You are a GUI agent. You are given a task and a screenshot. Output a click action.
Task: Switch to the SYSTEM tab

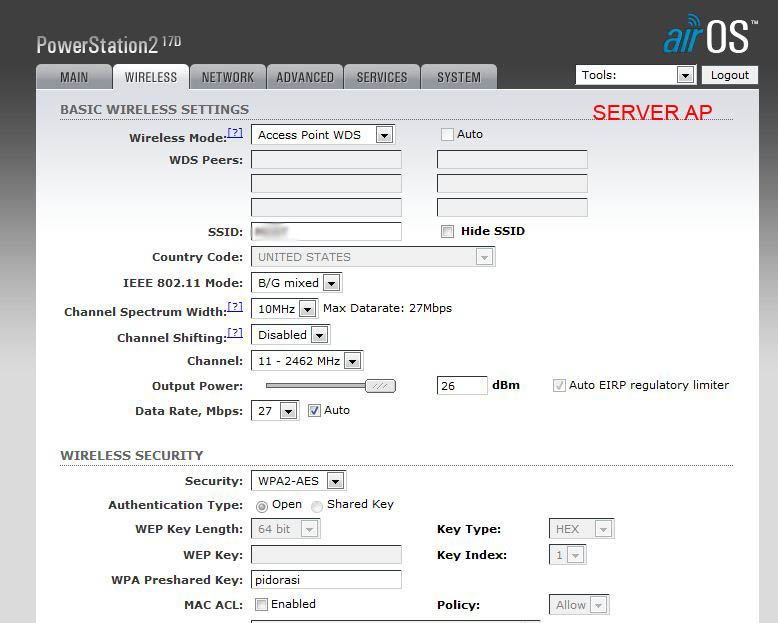(x=458, y=77)
